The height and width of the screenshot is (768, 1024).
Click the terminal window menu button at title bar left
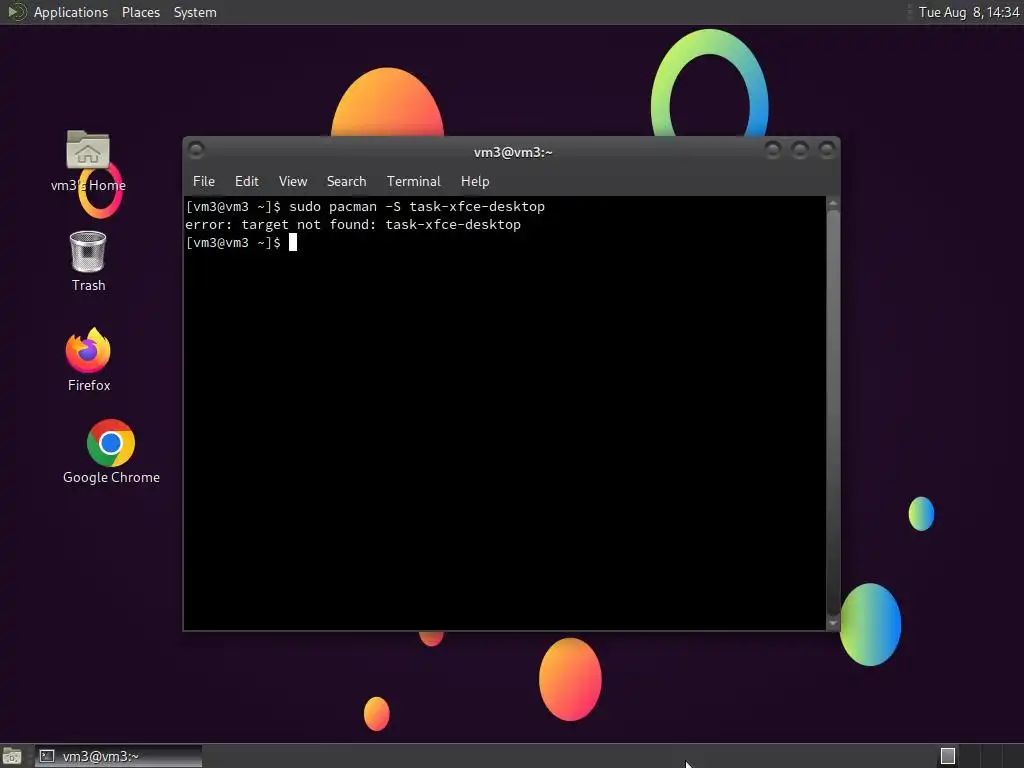coord(196,150)
